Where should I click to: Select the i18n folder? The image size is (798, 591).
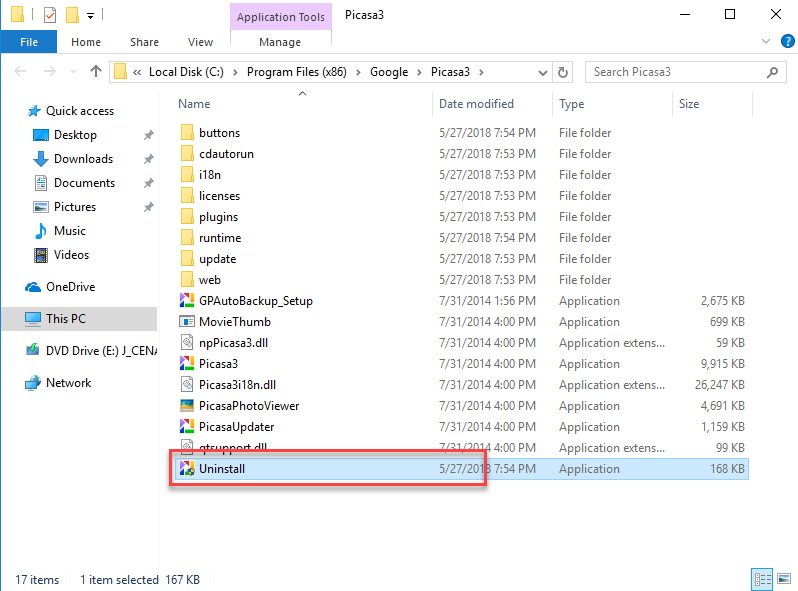(210, 175)
